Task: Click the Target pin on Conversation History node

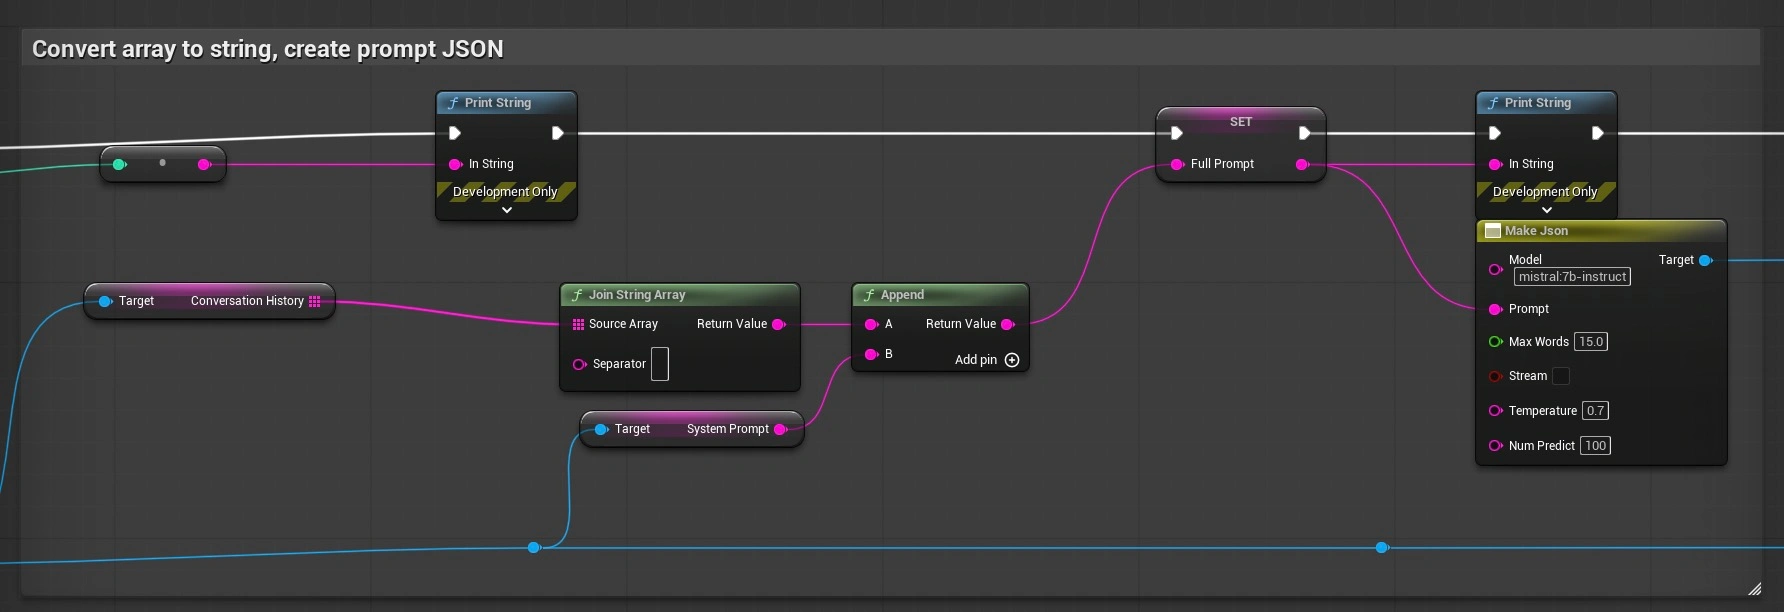Action: (105, 301)
